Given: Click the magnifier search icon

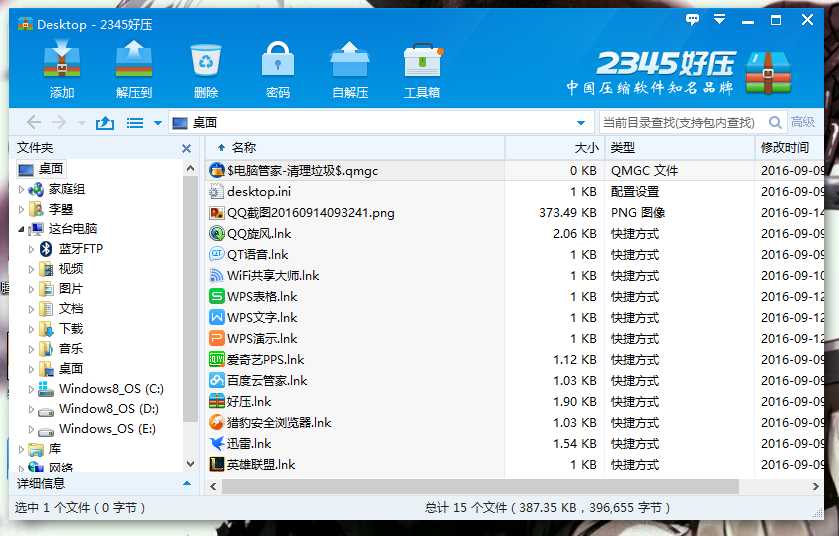Looking at the screenshot, I should pyautogui.click(x=775, y=122).
